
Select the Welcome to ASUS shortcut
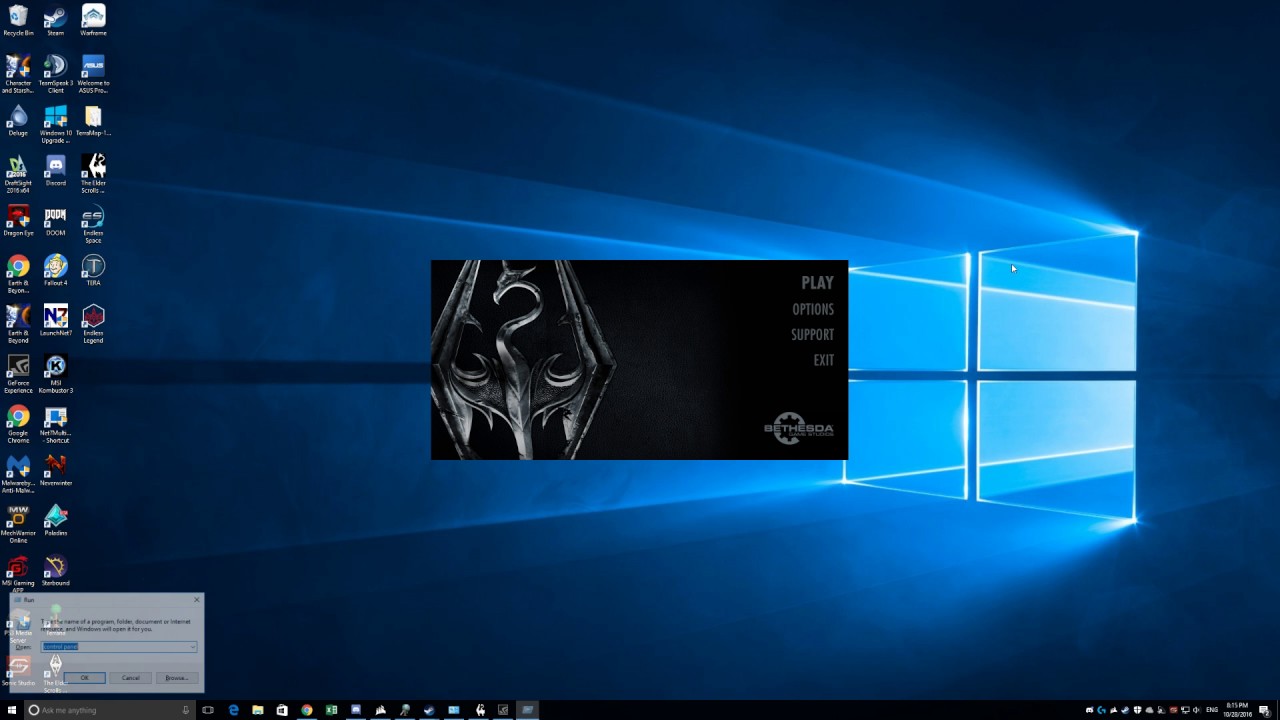tap(93, 74)
